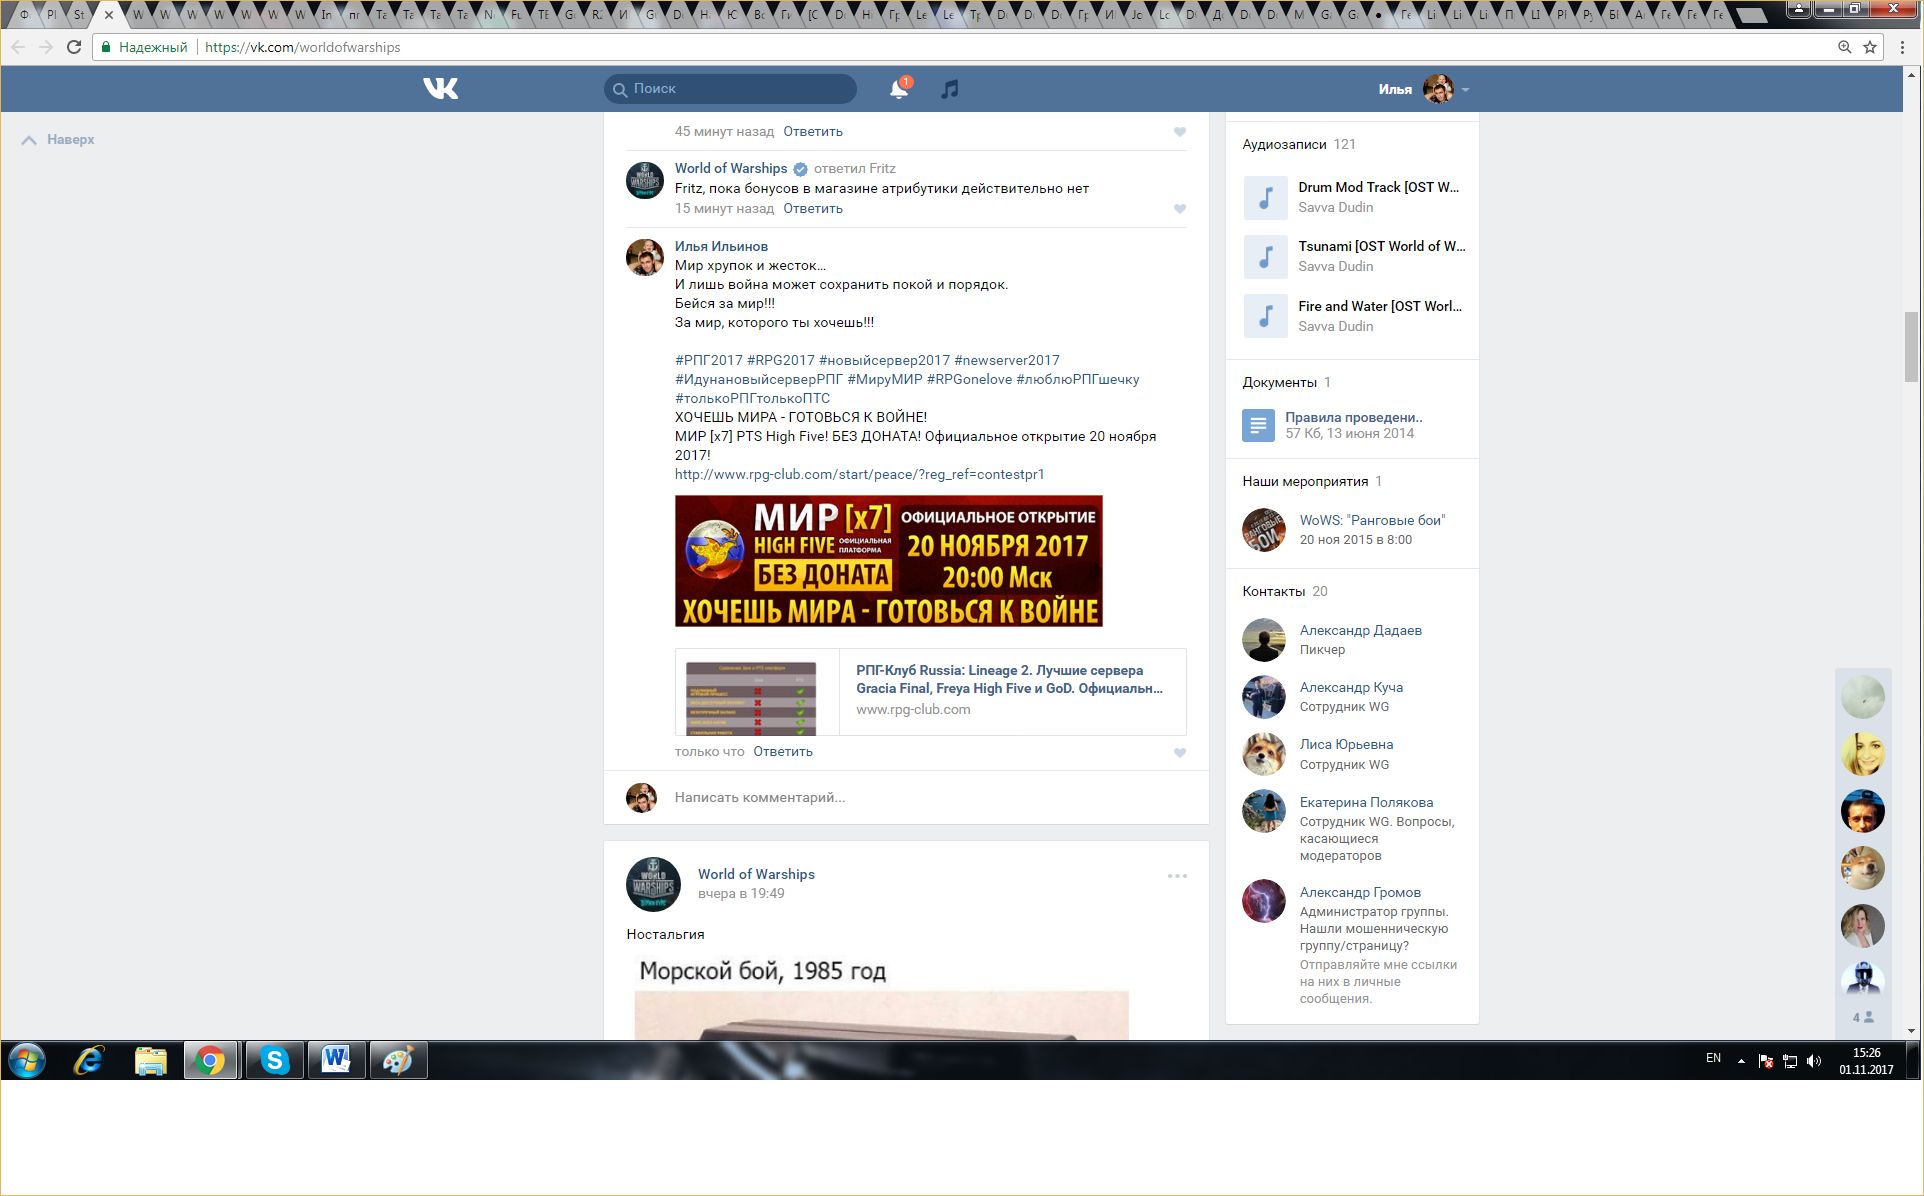Screen dimensions: 1924x1196
Task: Reply to comment from 45 minutes ago
Action: (x=813, y=132)
